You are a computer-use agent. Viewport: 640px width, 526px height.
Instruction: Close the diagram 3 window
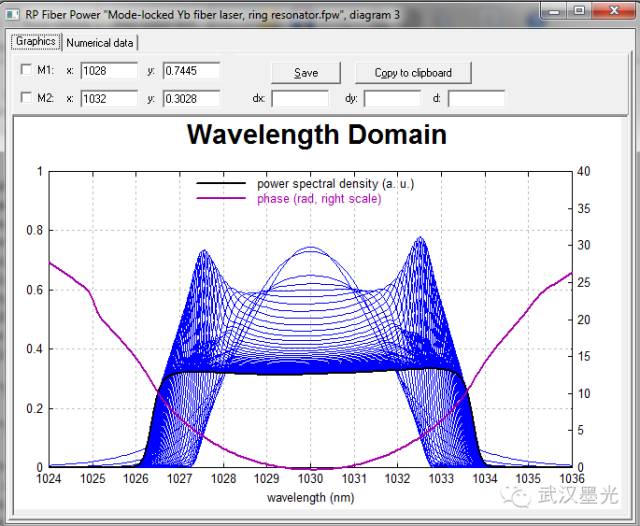point(614,11)
